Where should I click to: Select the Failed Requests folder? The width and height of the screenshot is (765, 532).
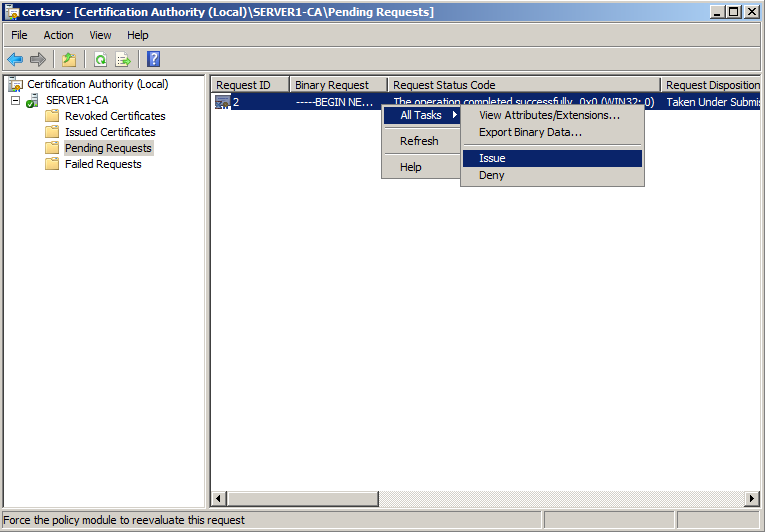pyautogui.click(x=103, y=164)
